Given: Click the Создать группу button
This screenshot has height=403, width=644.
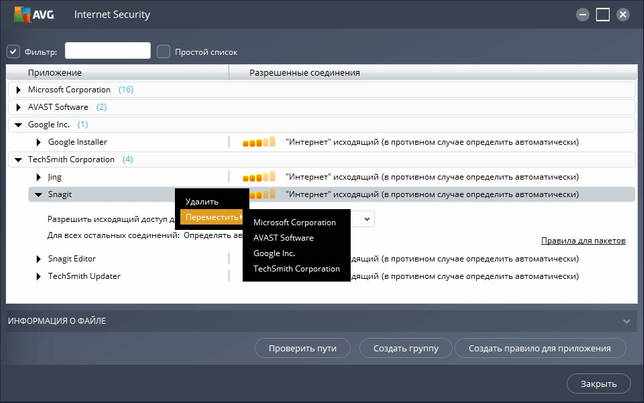Looking at the screenshot, I should click(x=406, y=348).
